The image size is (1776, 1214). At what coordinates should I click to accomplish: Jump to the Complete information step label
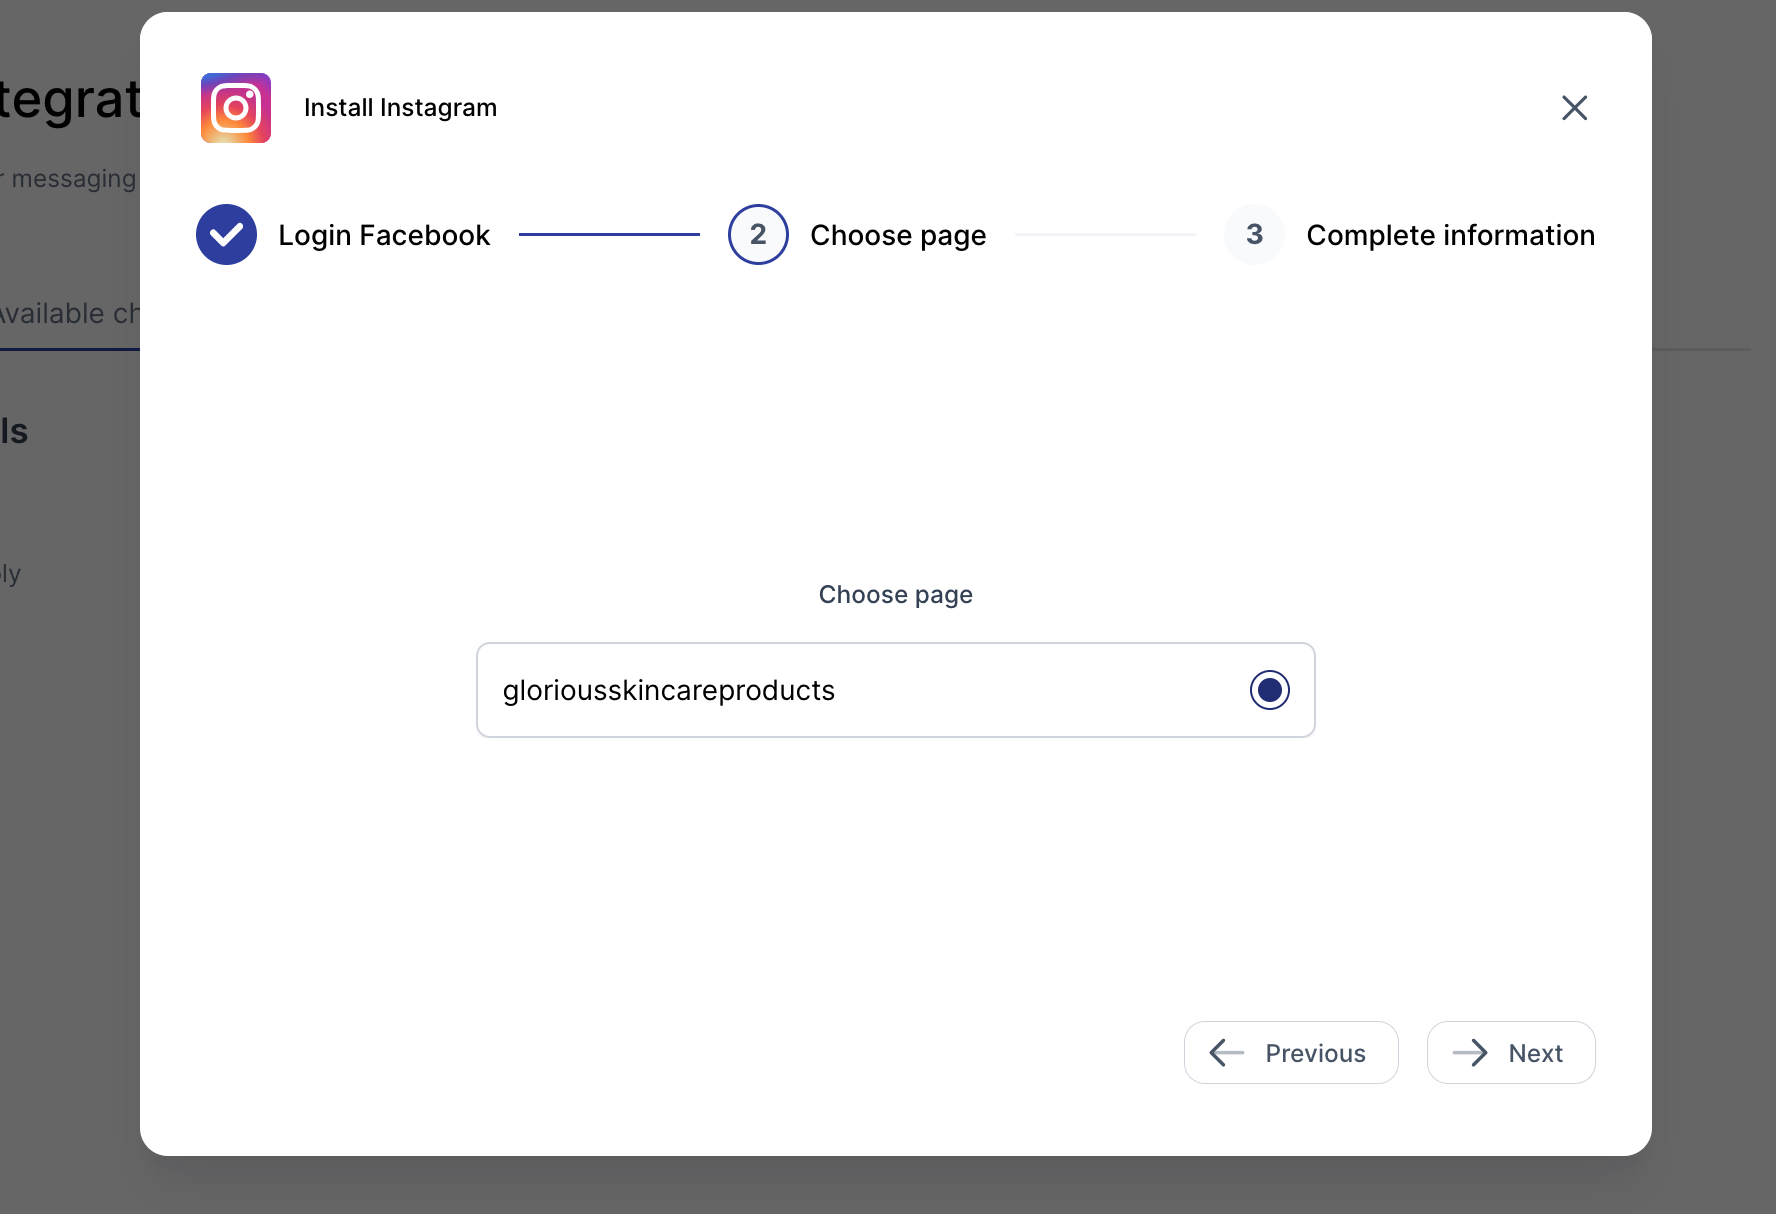point(1450,235)
